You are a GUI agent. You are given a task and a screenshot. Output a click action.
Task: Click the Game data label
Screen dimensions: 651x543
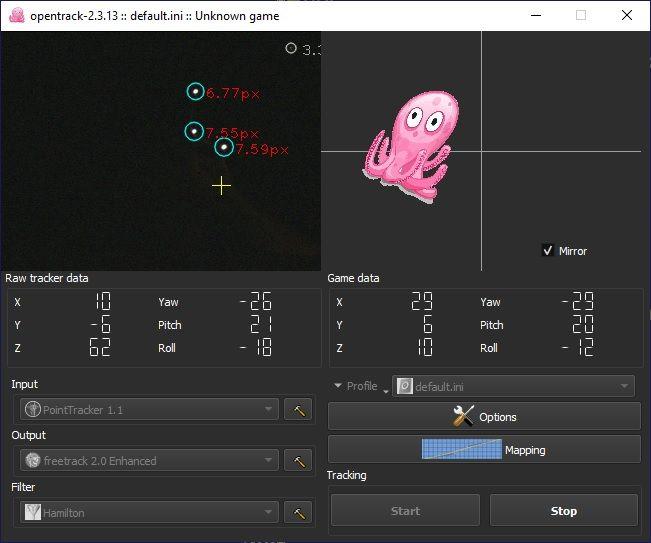(353, 278)
